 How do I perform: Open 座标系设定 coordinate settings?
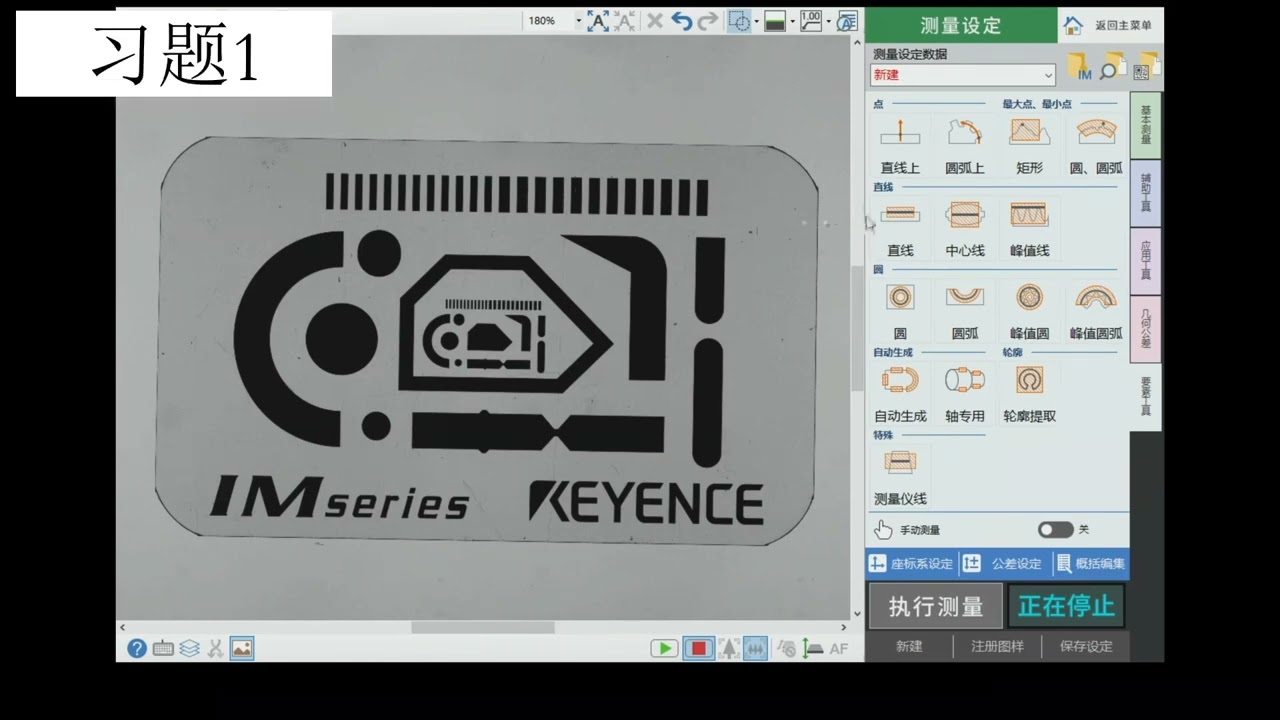pos(912,563)
